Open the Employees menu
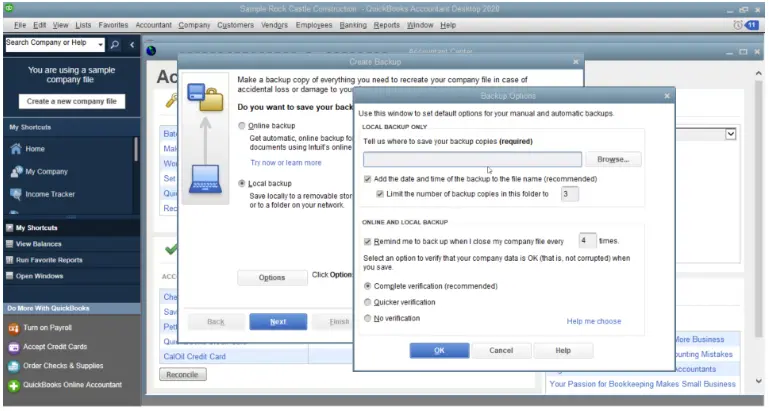The width and height of the screenshot is (769, 411). 314,25
